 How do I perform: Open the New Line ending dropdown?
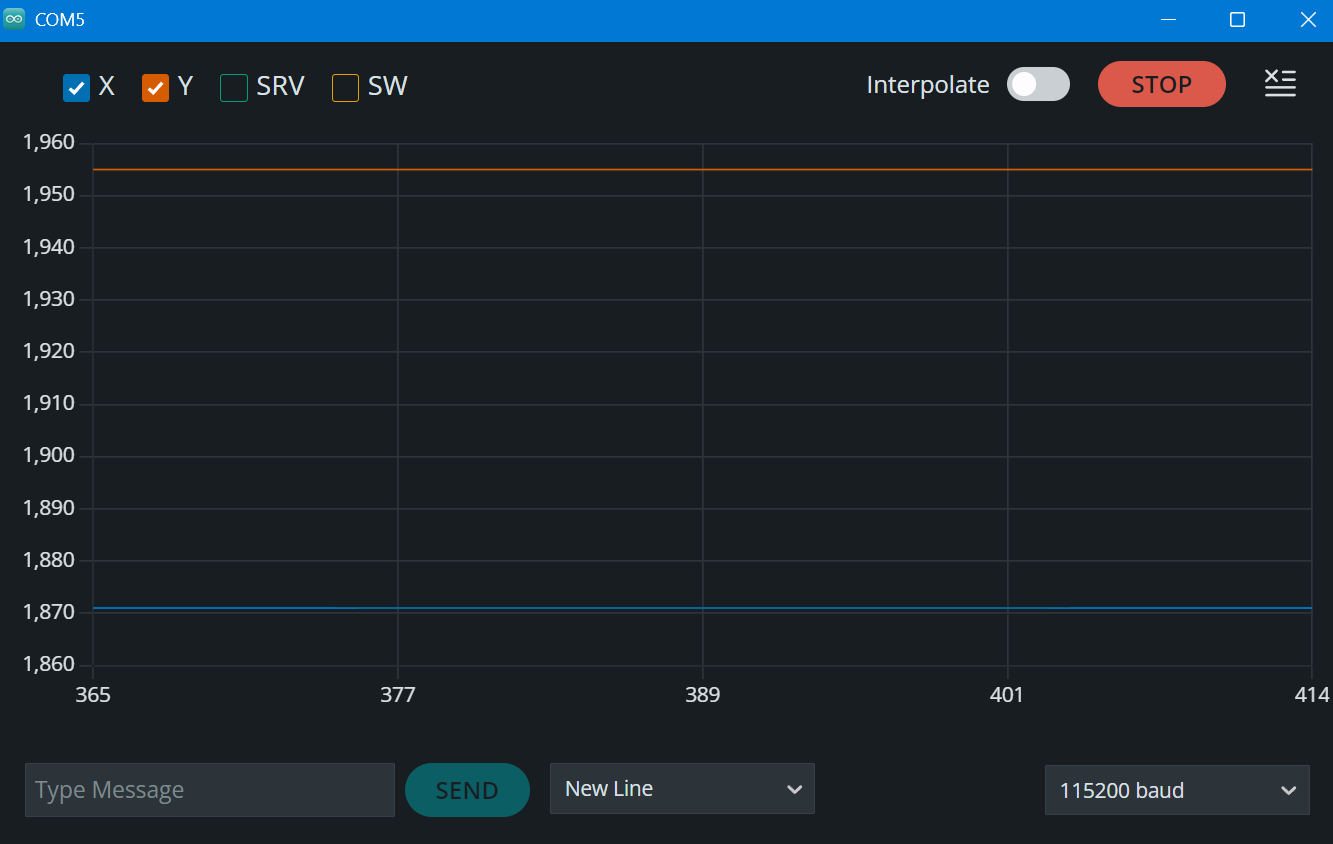682,789
